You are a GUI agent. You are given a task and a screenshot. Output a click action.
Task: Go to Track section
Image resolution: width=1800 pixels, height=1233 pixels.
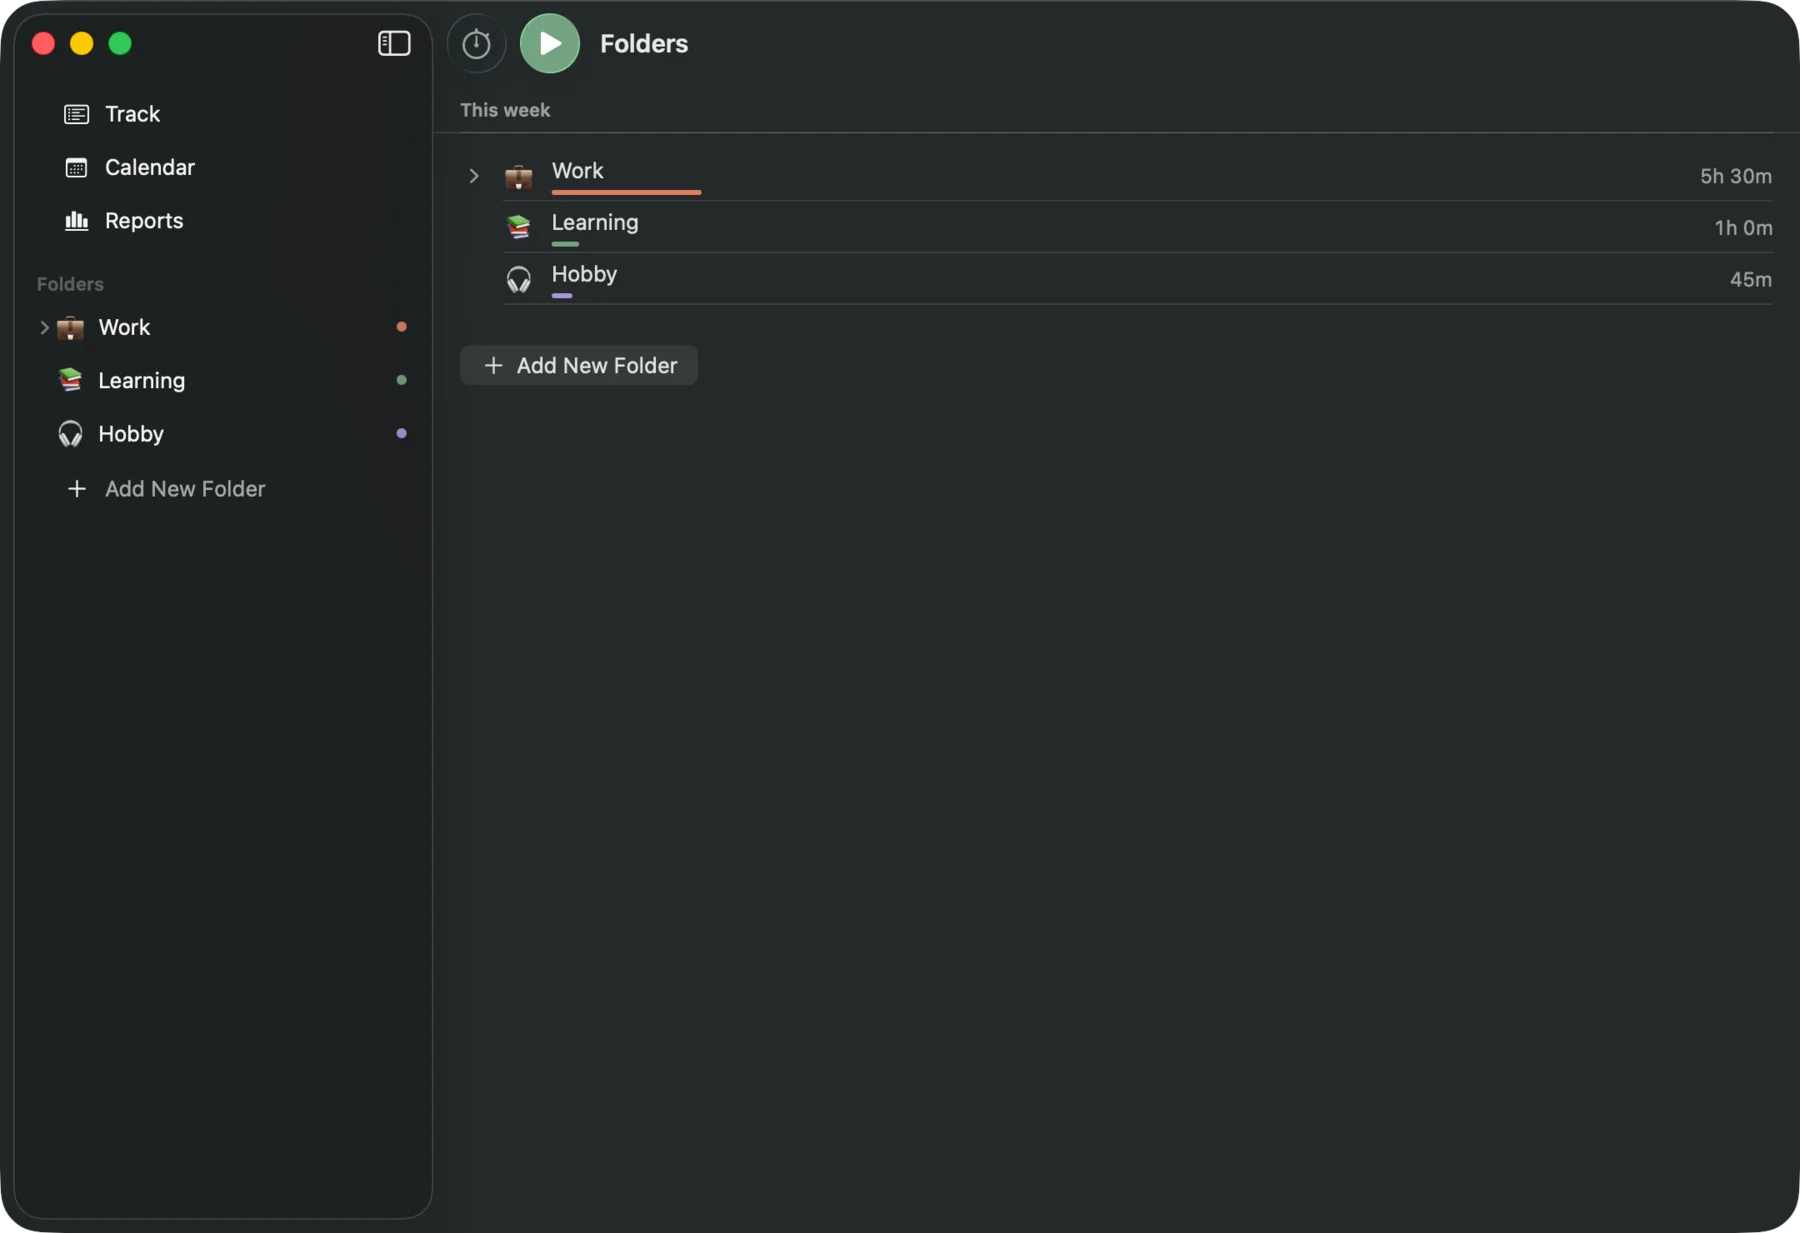(x=132, y=114)
